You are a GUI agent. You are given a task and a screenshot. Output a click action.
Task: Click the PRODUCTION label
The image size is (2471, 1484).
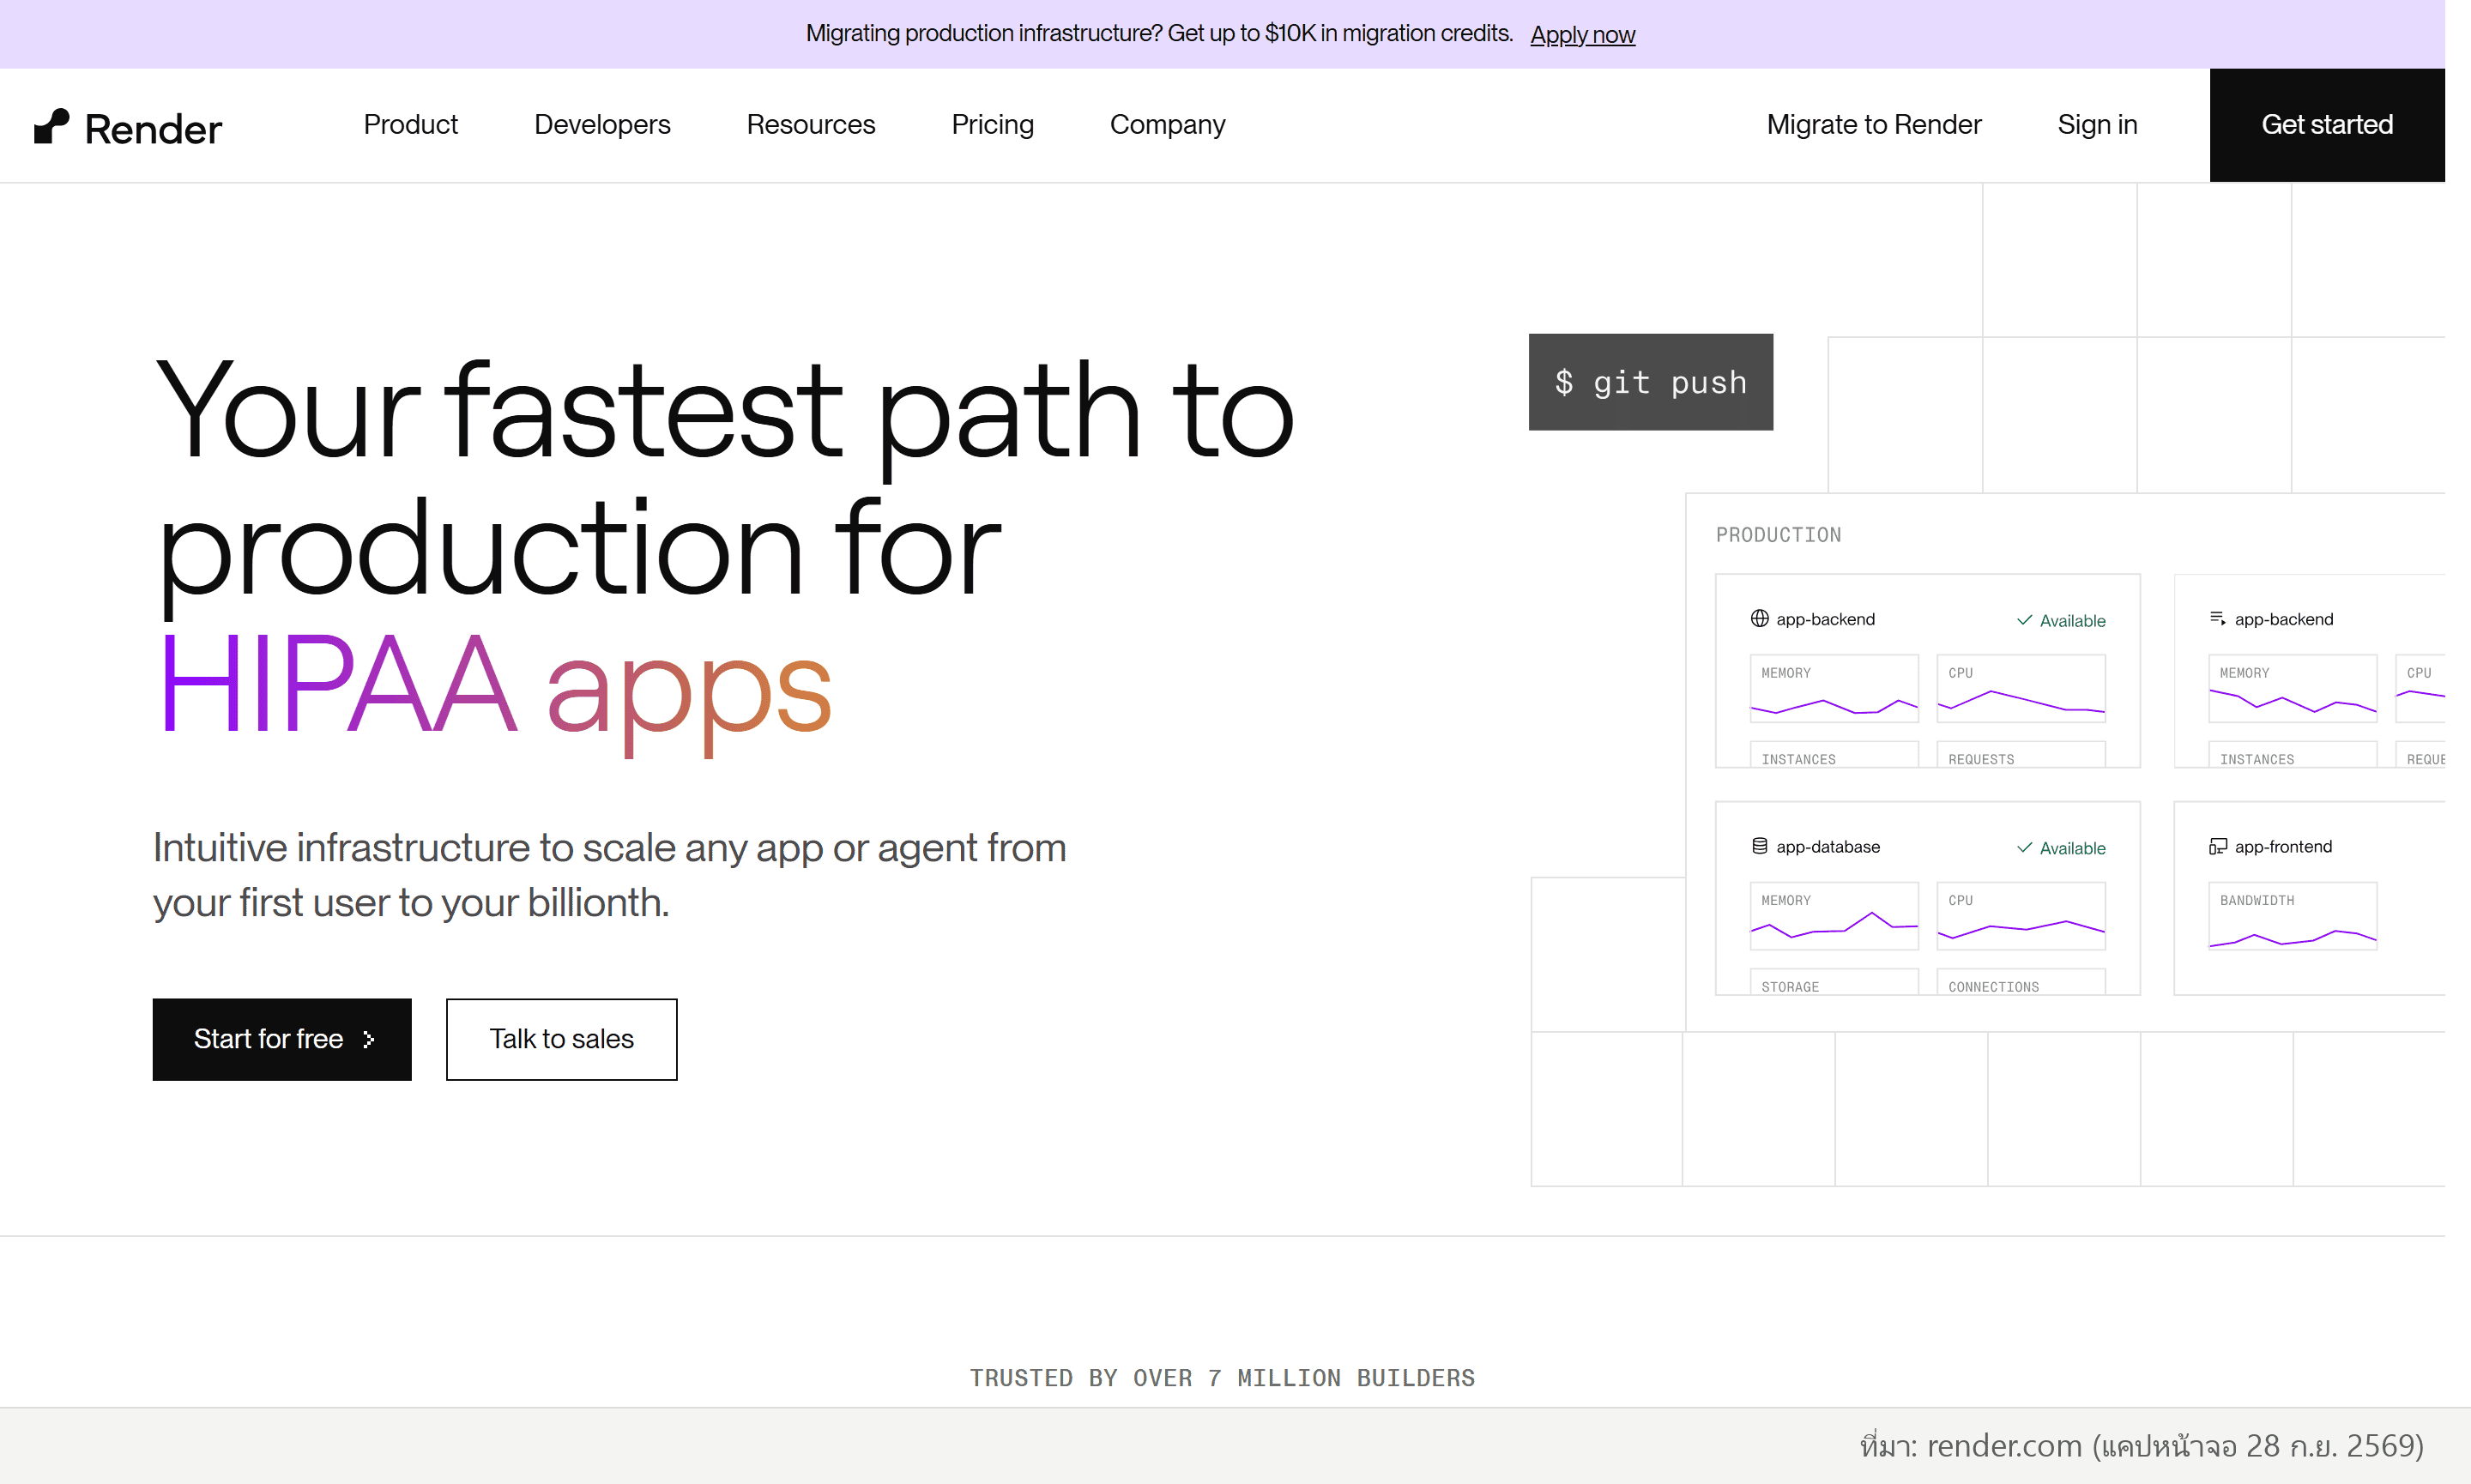click(1778, 535)
